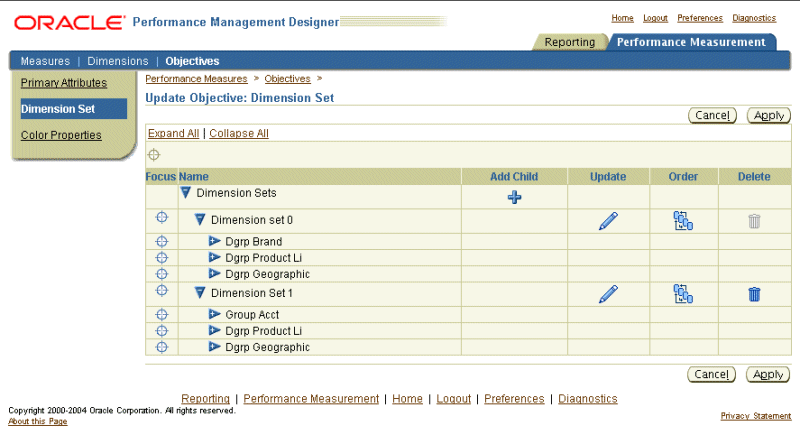Focus on Dgrp Product Li under Dimension Set 1
Screen dimensions: 800x435
pos(162,330)
